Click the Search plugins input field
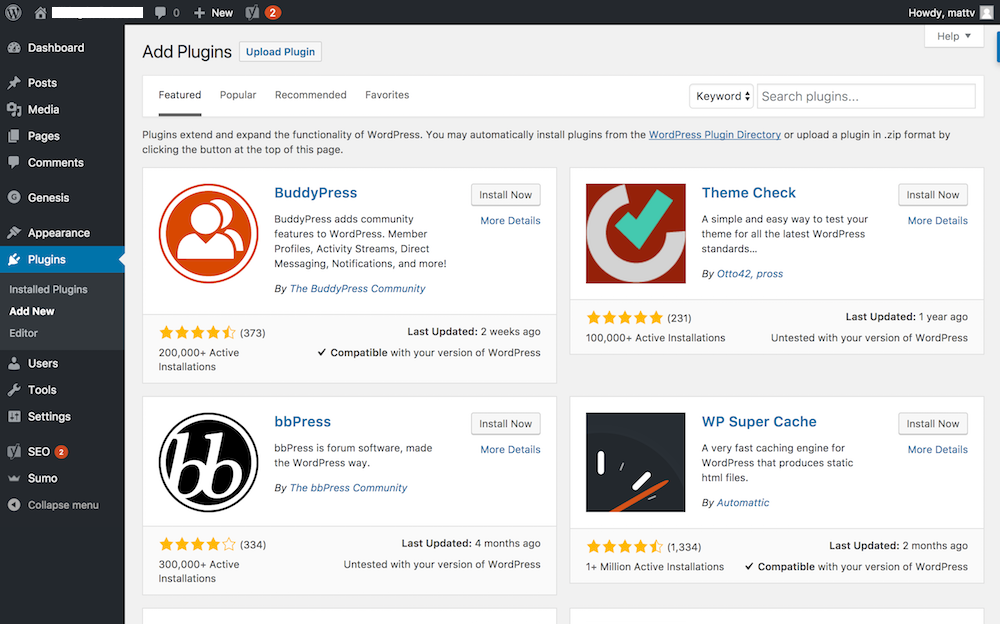The height and width of the screenshot is (624, 1000). pos(866,96)
